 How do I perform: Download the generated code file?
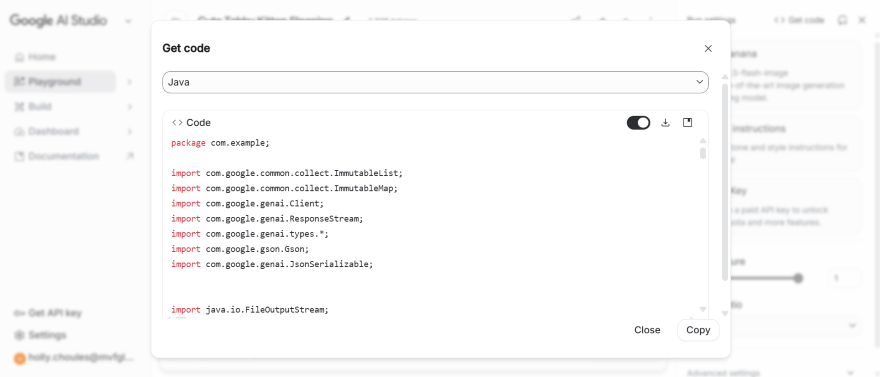point(666,123)
